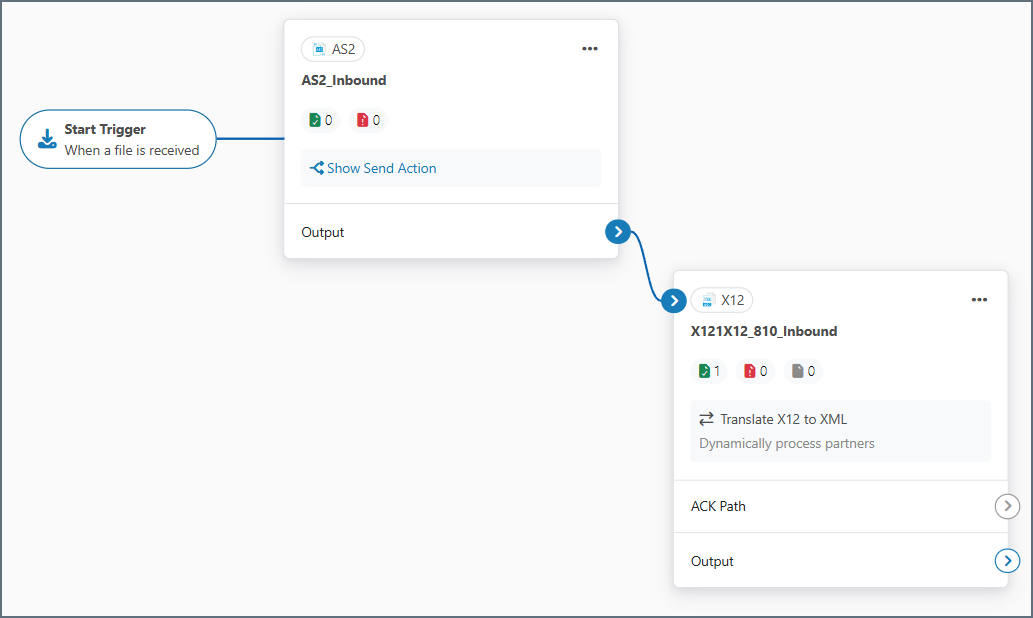
Task: Click the X12 connector type badge
Action: [722, 300]
